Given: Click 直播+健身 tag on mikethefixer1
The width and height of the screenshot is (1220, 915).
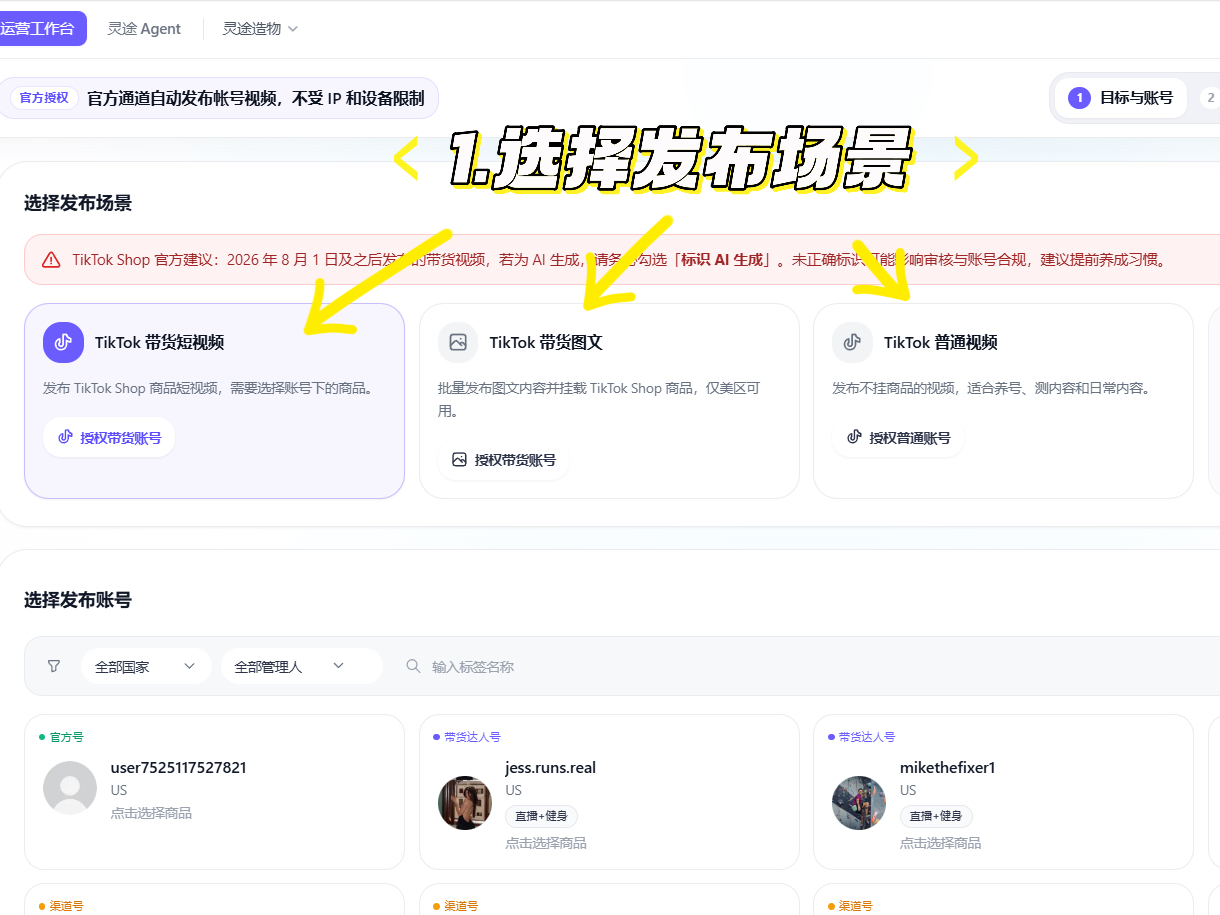Looking at the screenshot, I should (936, 816).
